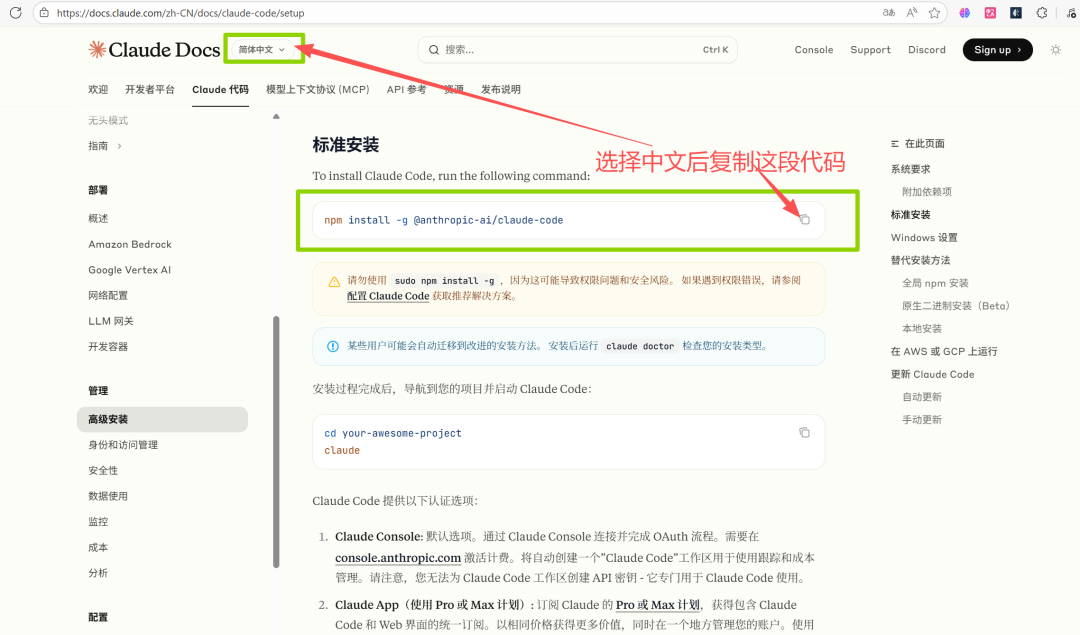View site information via the address bar lock icon

44,12
